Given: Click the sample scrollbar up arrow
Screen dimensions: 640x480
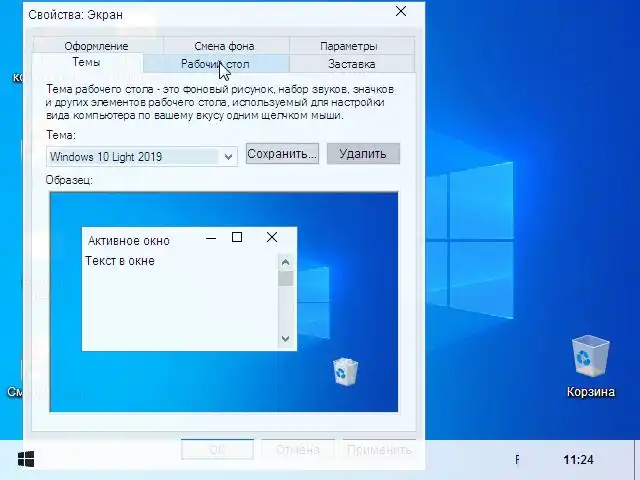Looking at the screenshot, I should point(285,262).
